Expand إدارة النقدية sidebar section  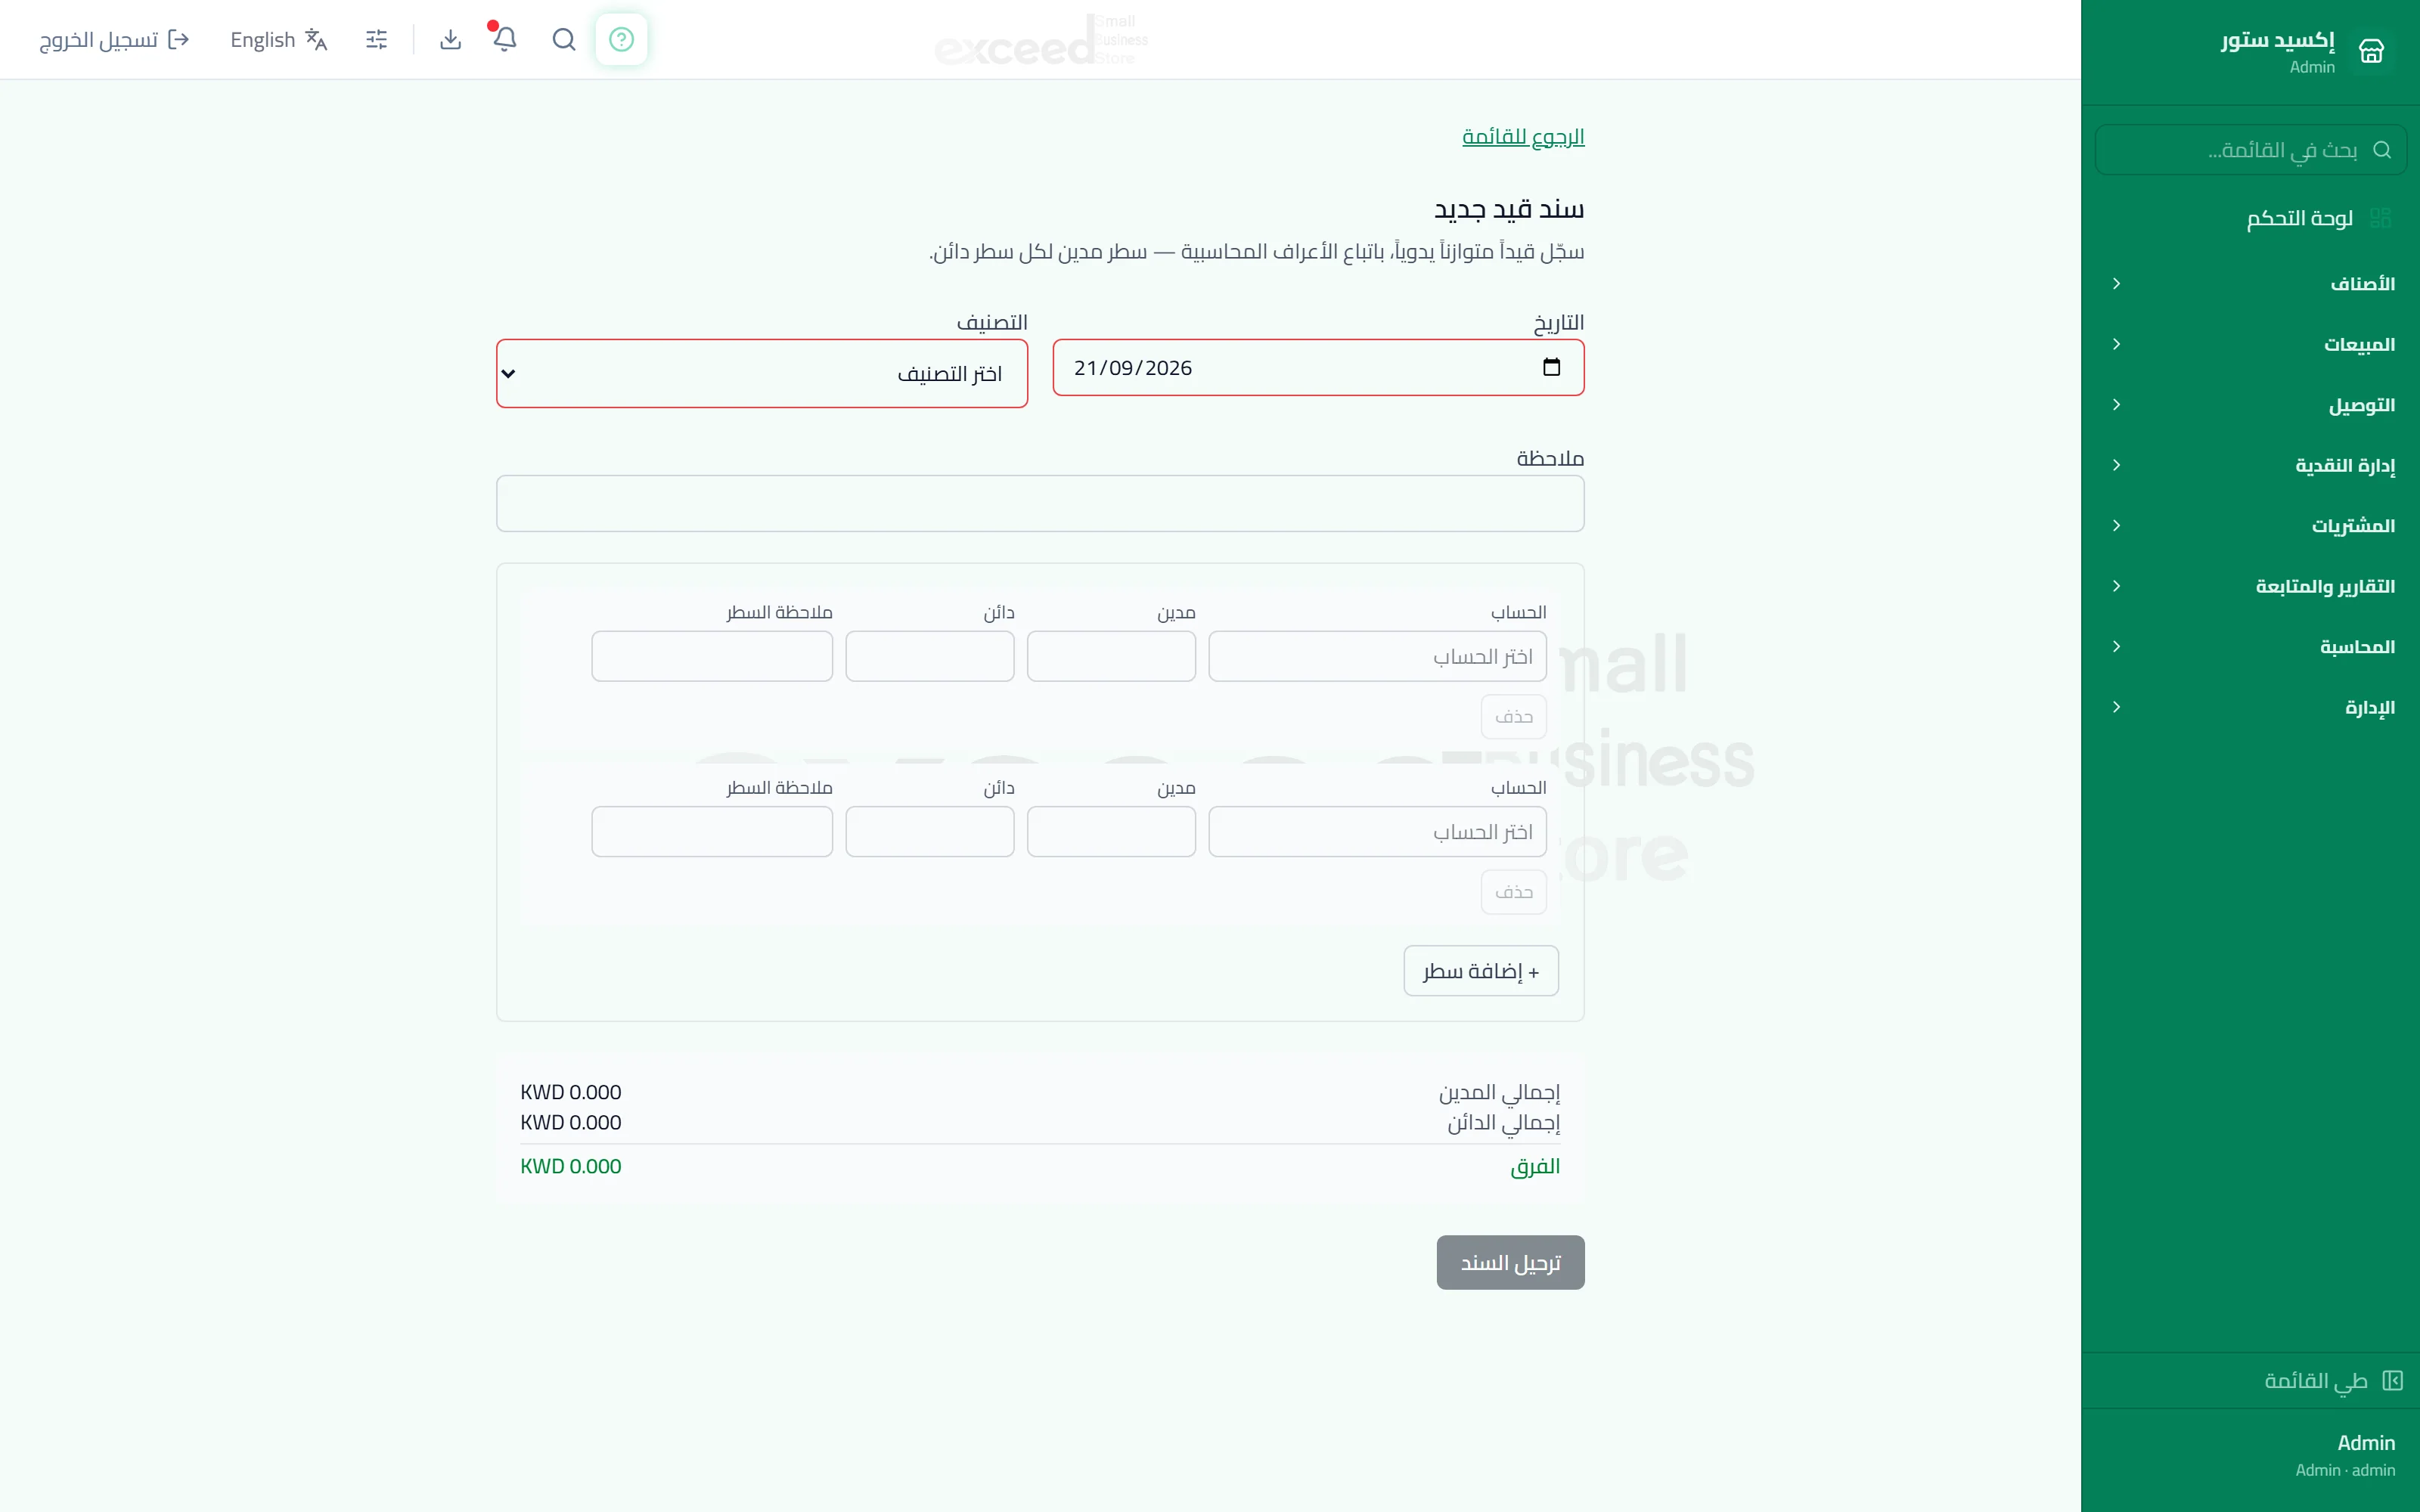[2250, 465]
